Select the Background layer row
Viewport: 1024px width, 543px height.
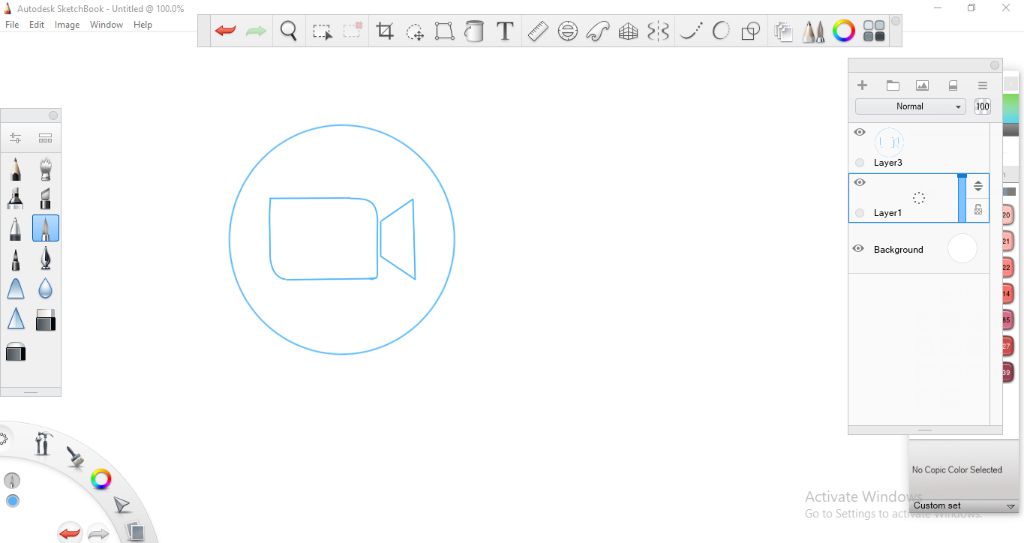[919, 249]
